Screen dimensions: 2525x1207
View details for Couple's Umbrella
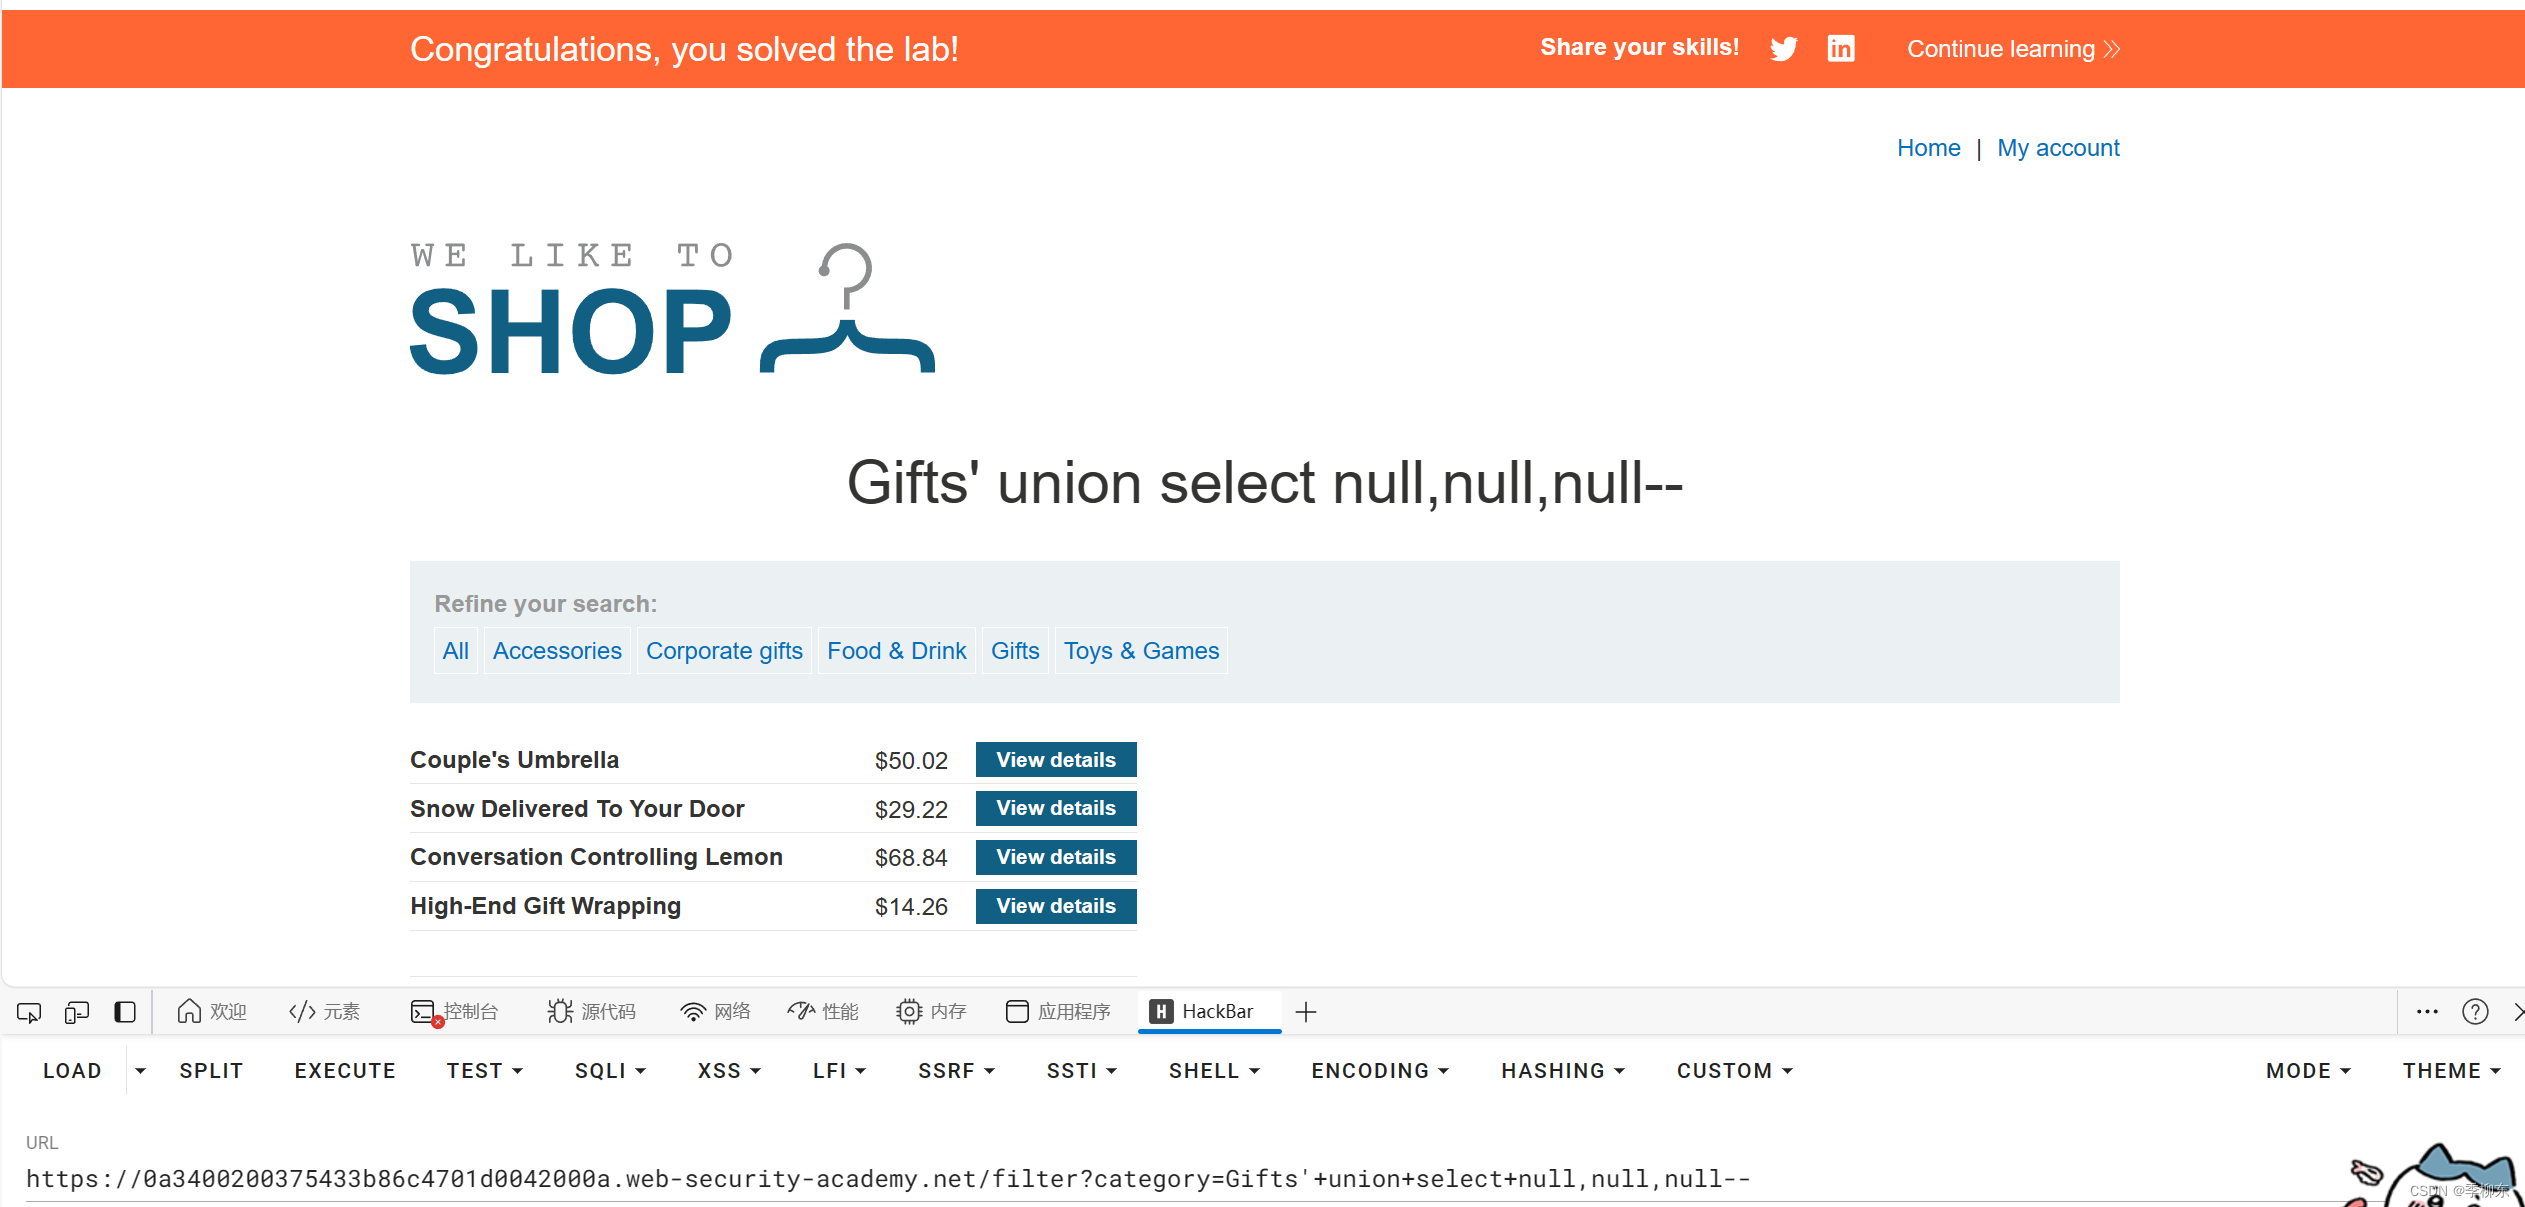click(1055, 759)
